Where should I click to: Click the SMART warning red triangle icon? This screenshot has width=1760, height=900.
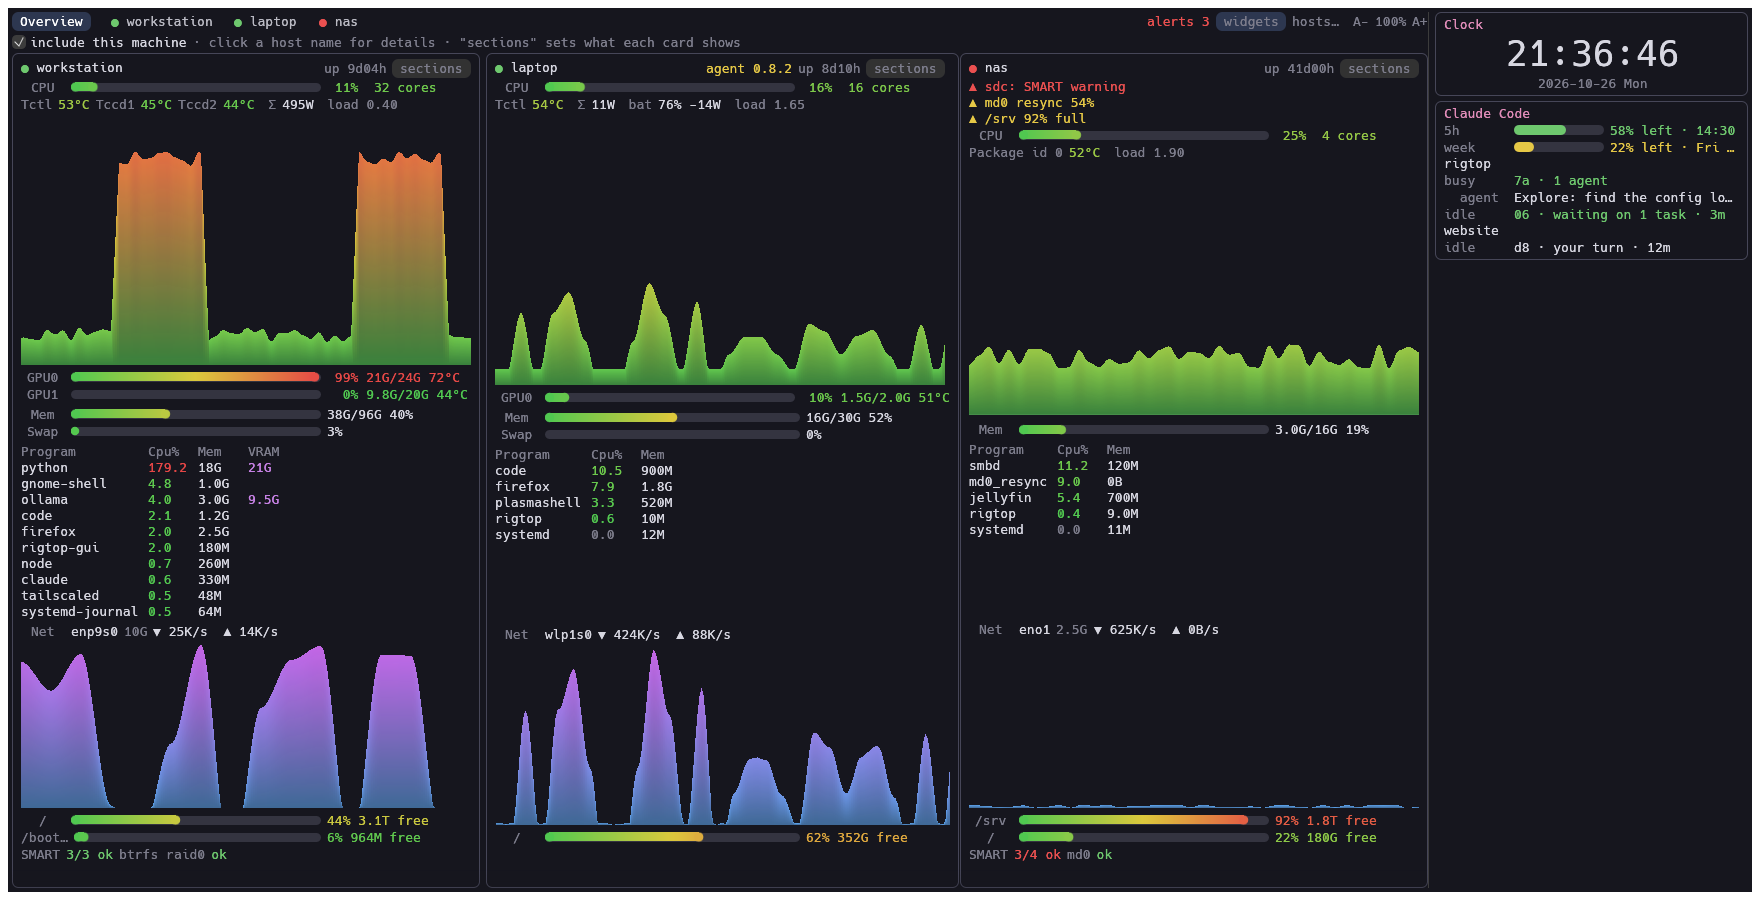point(973,87)
